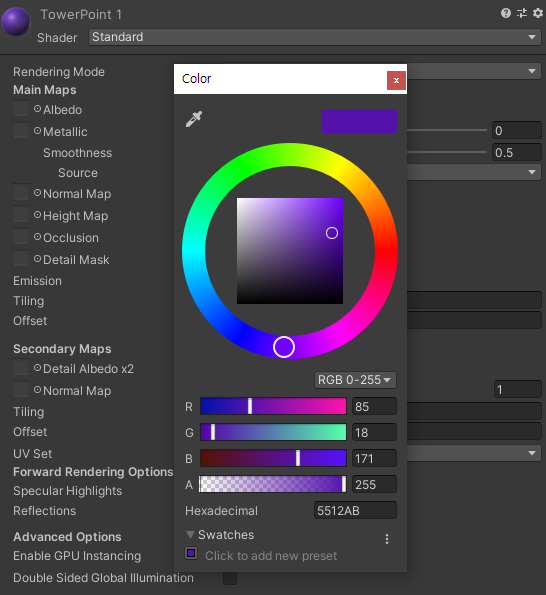Viewport: 546px width, 595px height.
Task: Click the A value field showing 255
Action: (374, 485)
